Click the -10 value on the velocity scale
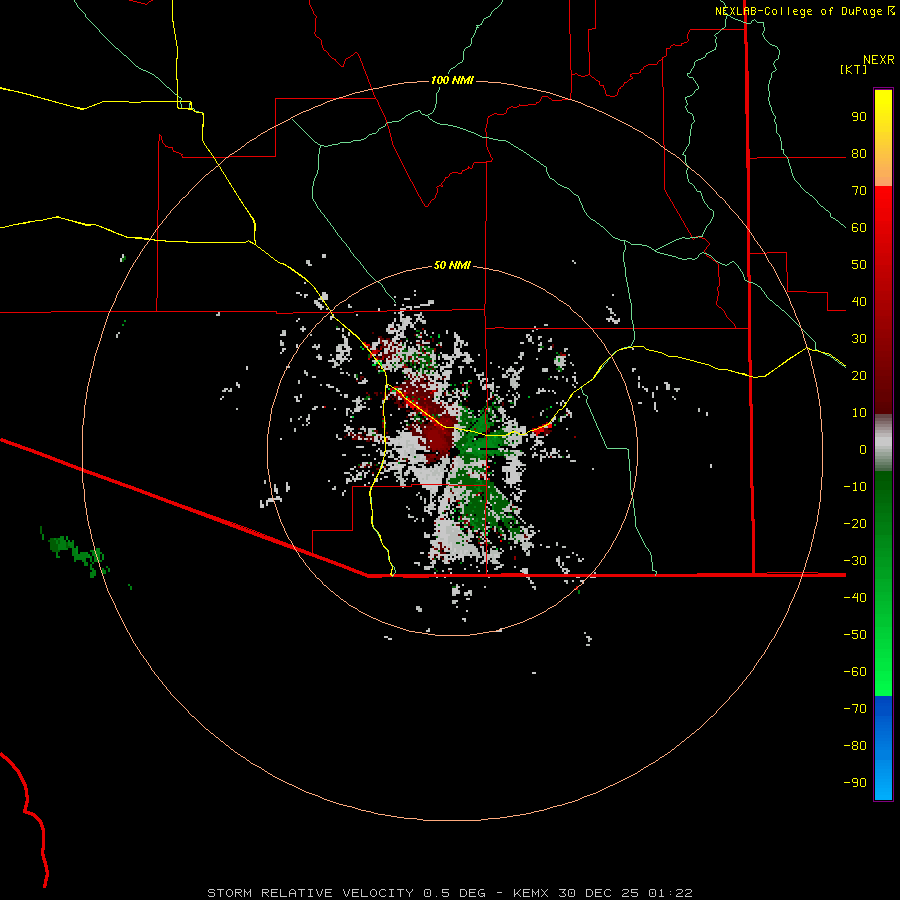Screen dimensions: 900x900 point(855,487)
